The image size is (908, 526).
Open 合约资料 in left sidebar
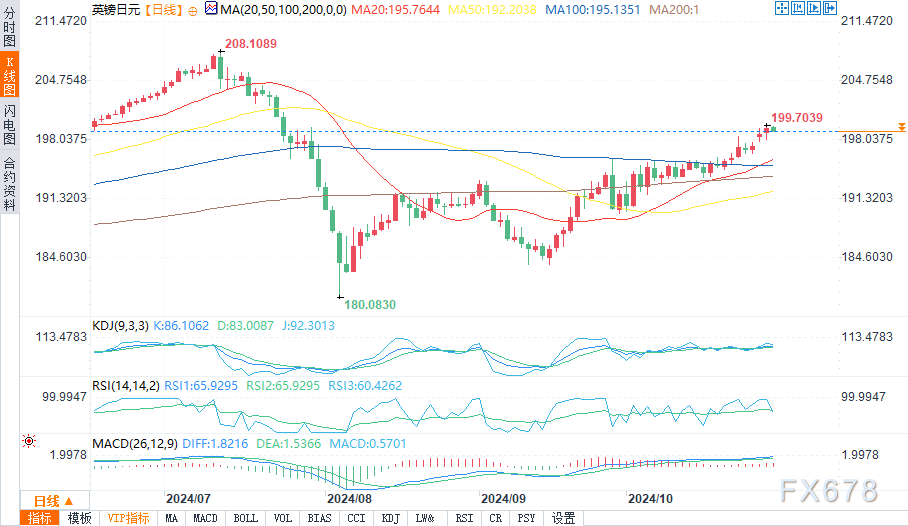click(x=9, y=184)
